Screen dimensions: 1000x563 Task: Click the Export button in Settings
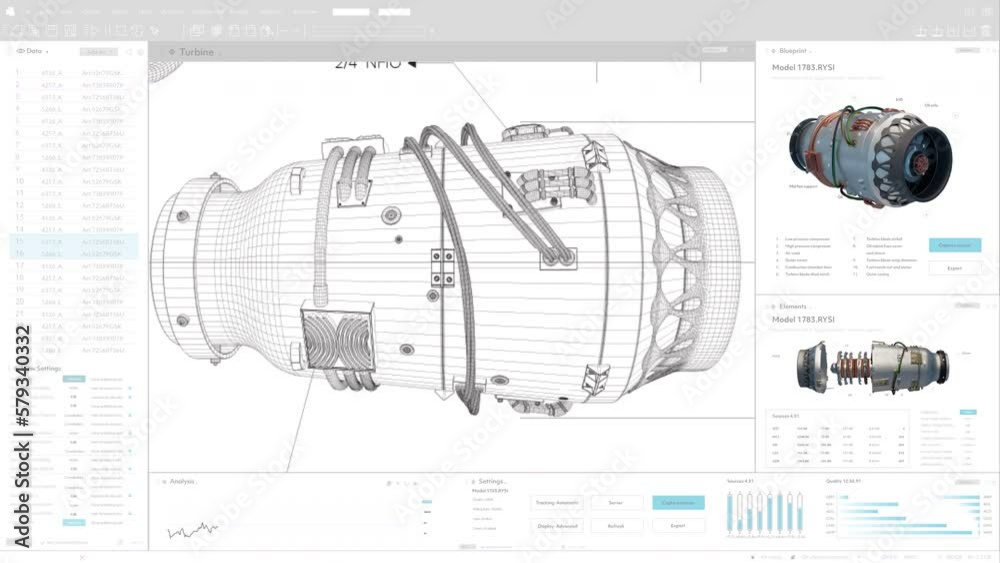coord(678,526)
